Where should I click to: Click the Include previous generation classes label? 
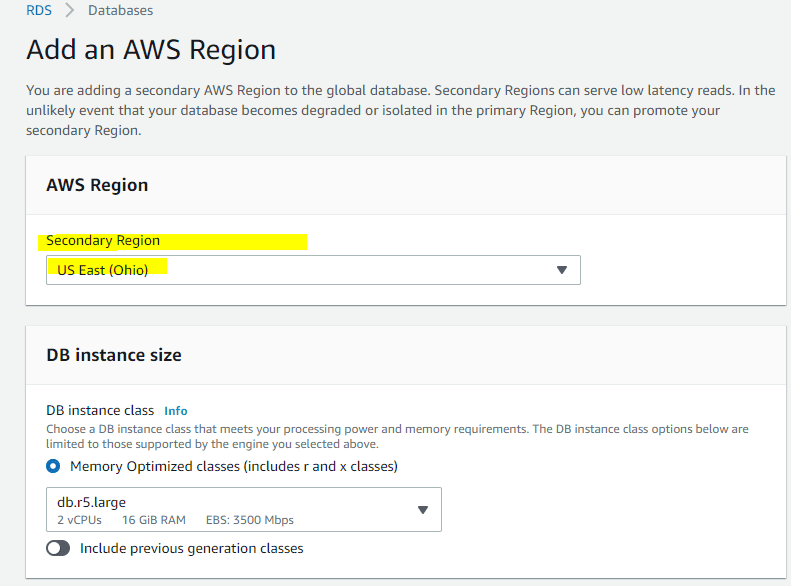tap(192, 548)
